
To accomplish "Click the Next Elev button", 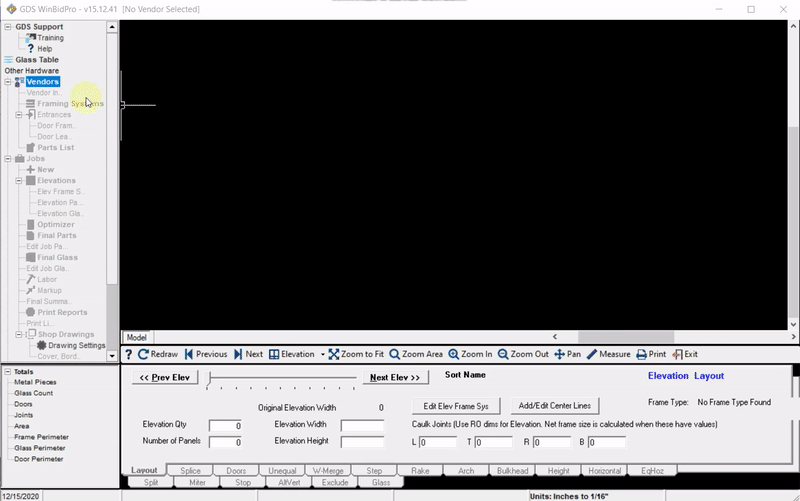I will [395, 378].
